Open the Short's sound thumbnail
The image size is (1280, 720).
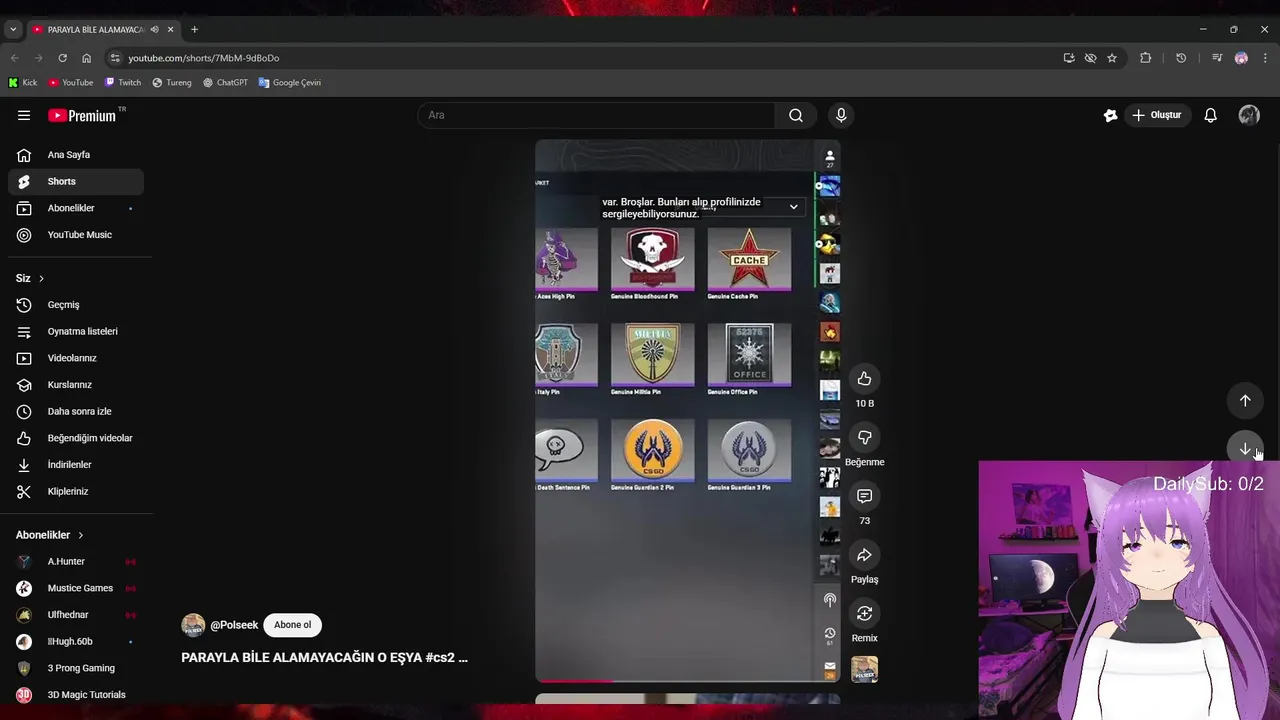864,669
